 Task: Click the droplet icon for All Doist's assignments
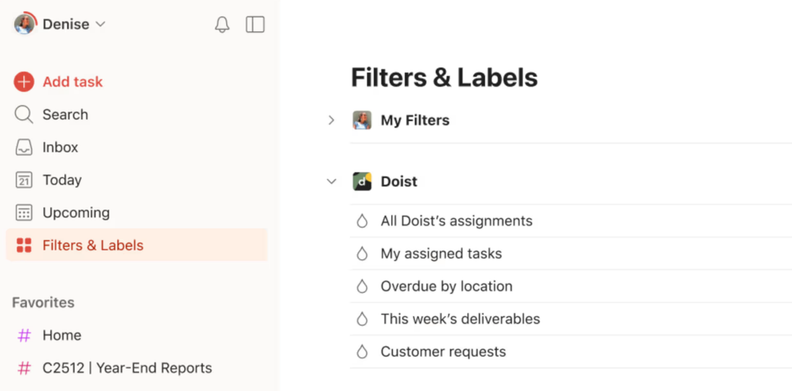tap(362, 221)
